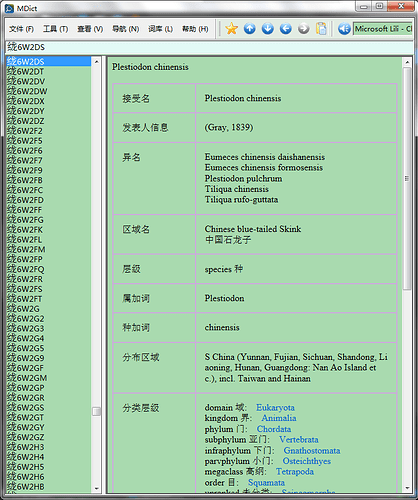Click the word list scrollbar down arrow
This screenshot has width=418, height=500.
coord(97,488)
